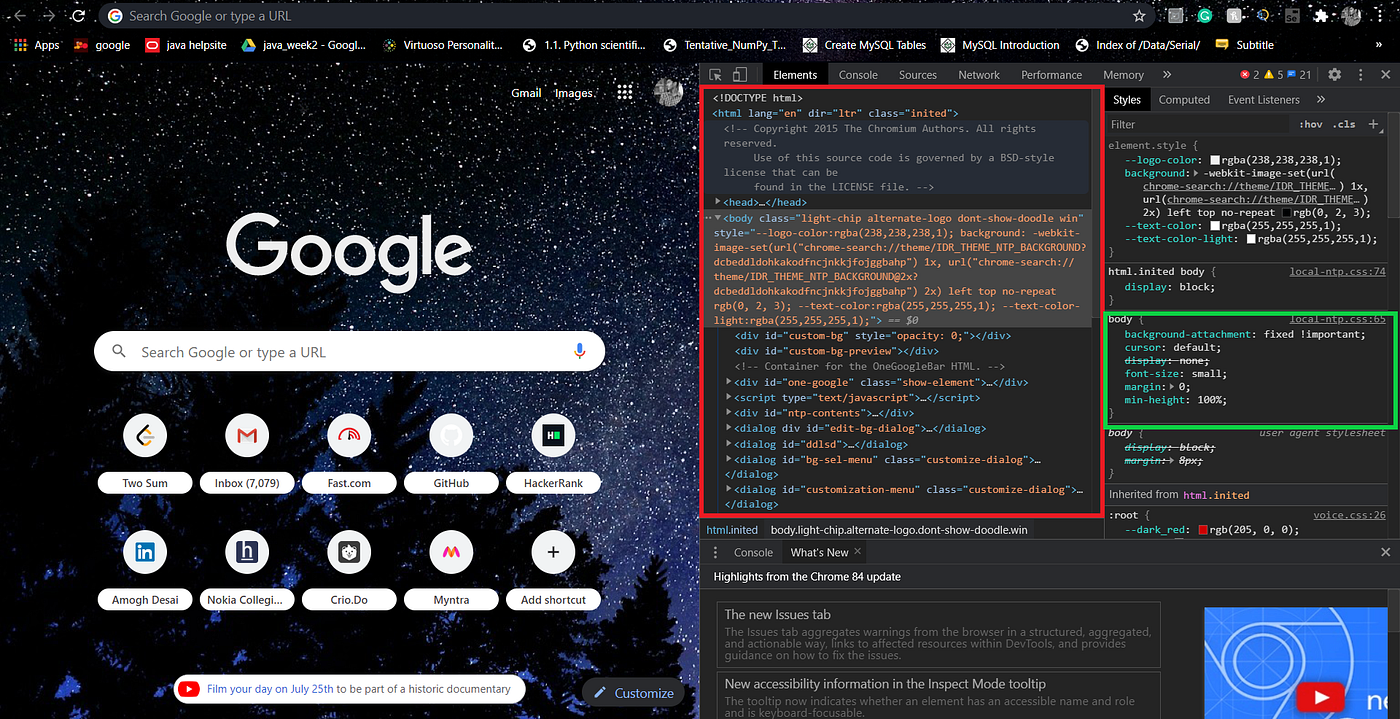Image resolution: width=1400 pixels, height=719 pixels.
Task: Click the --logo-color swatch
Action: 1215,160
